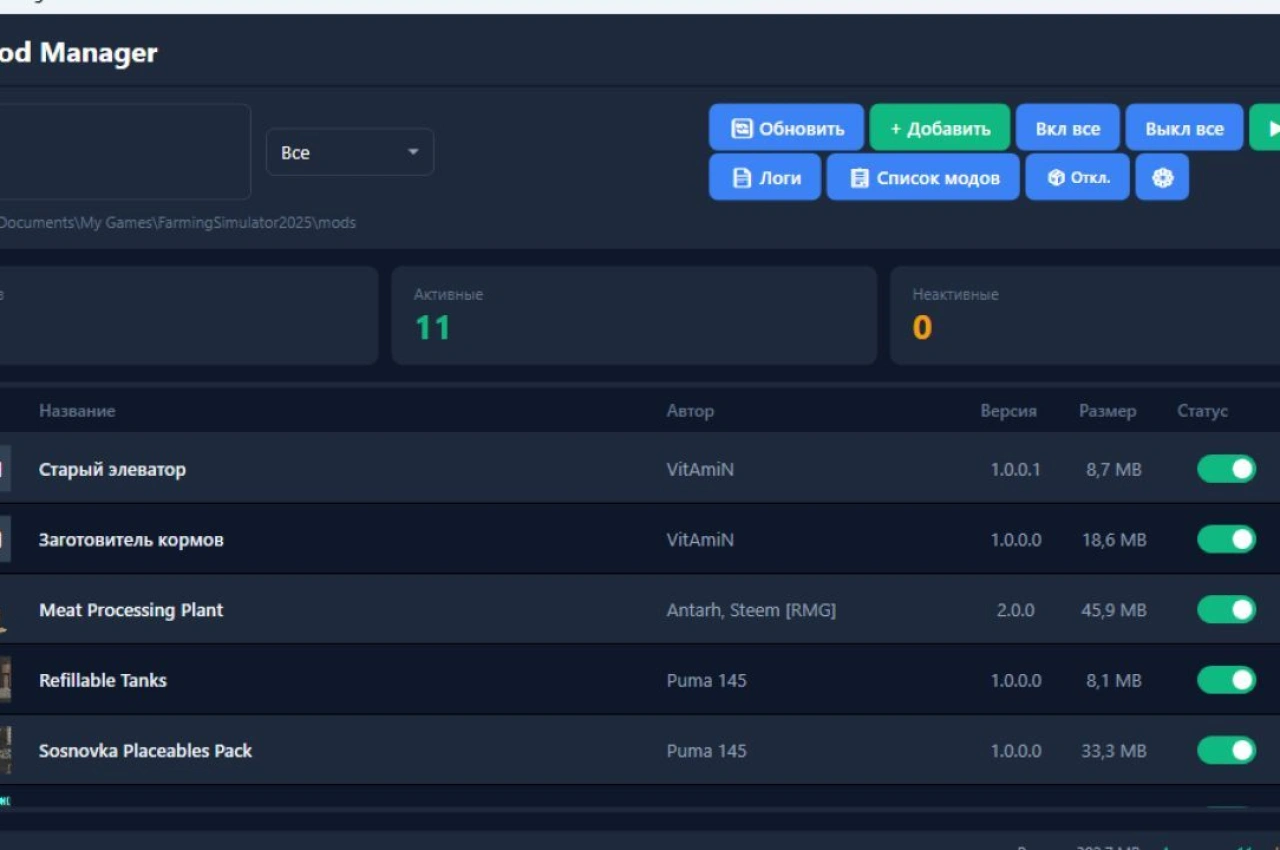Select the Активные stats card
The width and height of the screenshot is (1280, 850).
(x=633, y=315)
